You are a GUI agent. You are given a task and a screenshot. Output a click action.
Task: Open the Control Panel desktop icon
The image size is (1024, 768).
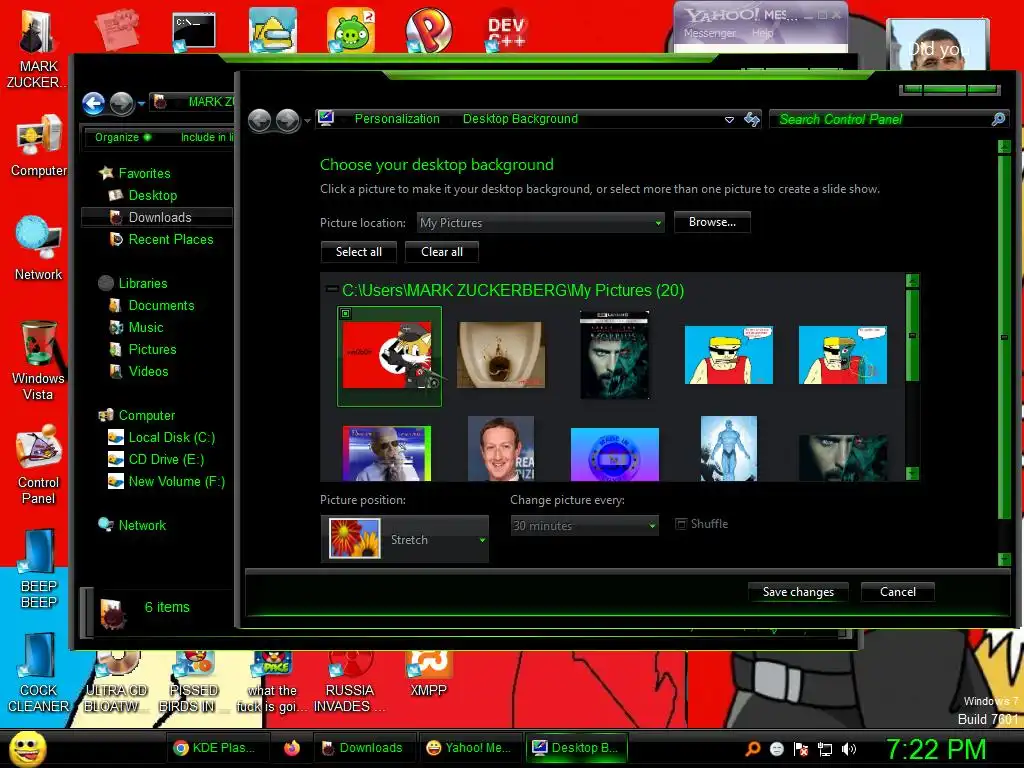38,465
